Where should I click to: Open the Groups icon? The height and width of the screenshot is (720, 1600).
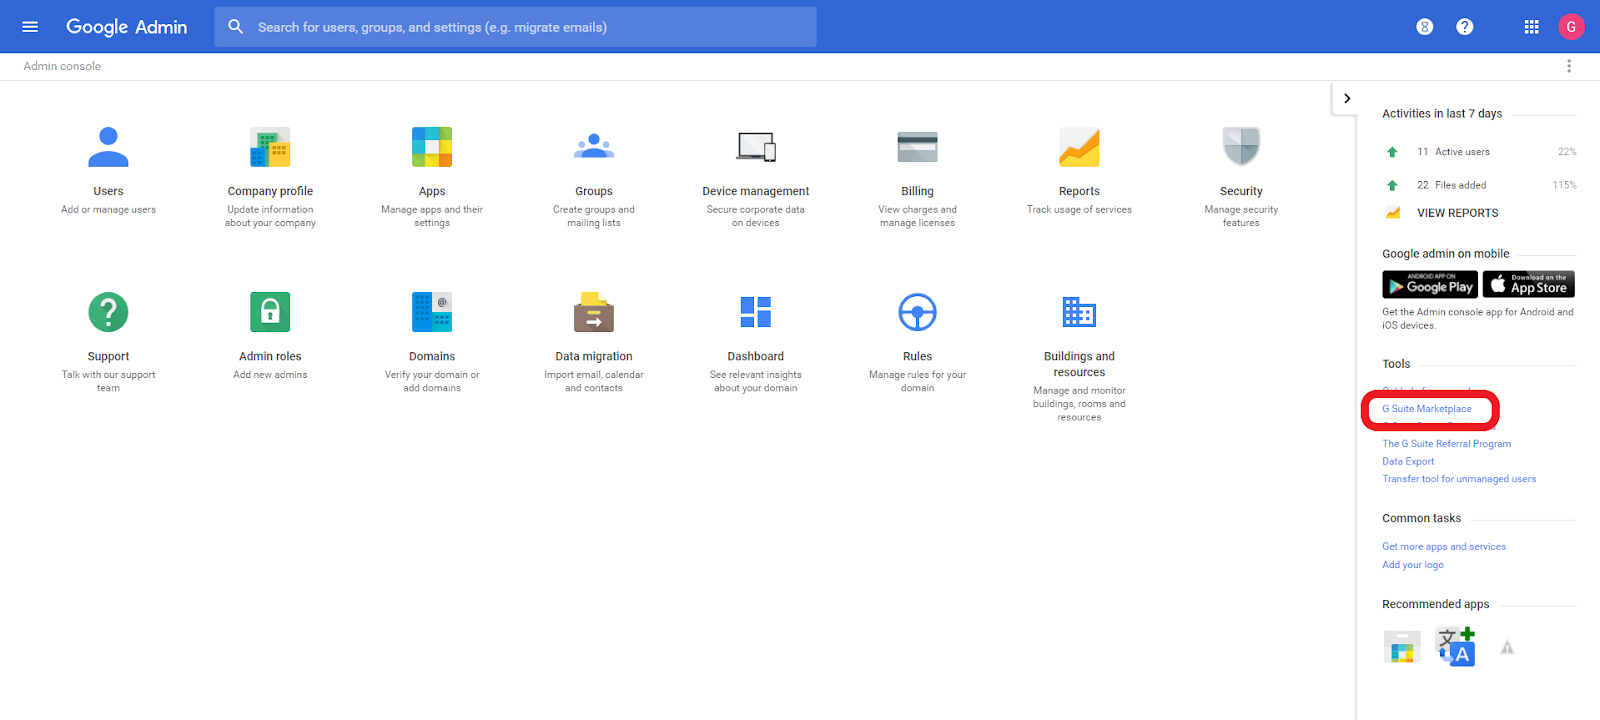(x=594, y=147)
